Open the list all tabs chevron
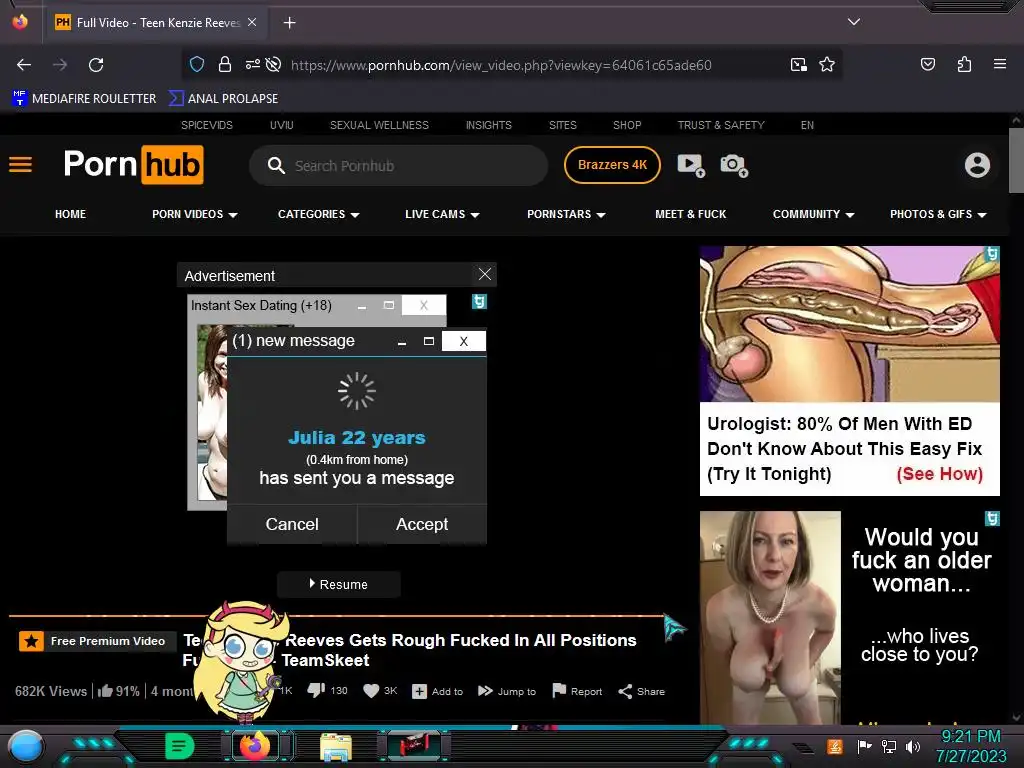The width and height of the screenshot is (1024, 768). 854,22
